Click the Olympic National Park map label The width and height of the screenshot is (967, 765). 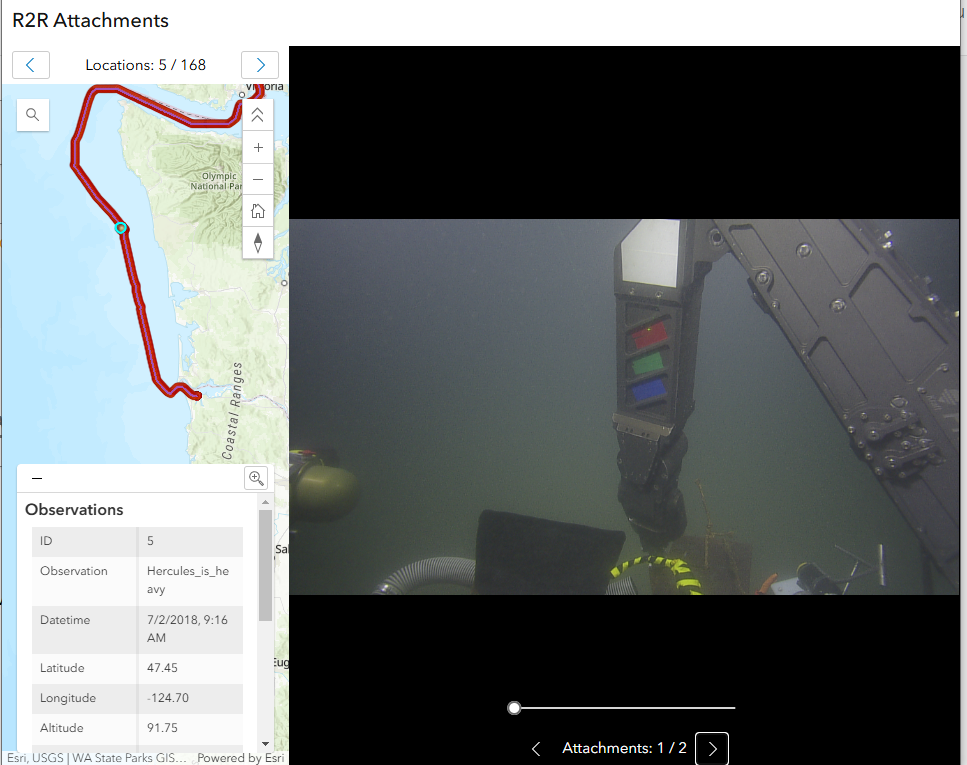click(216, 181)
